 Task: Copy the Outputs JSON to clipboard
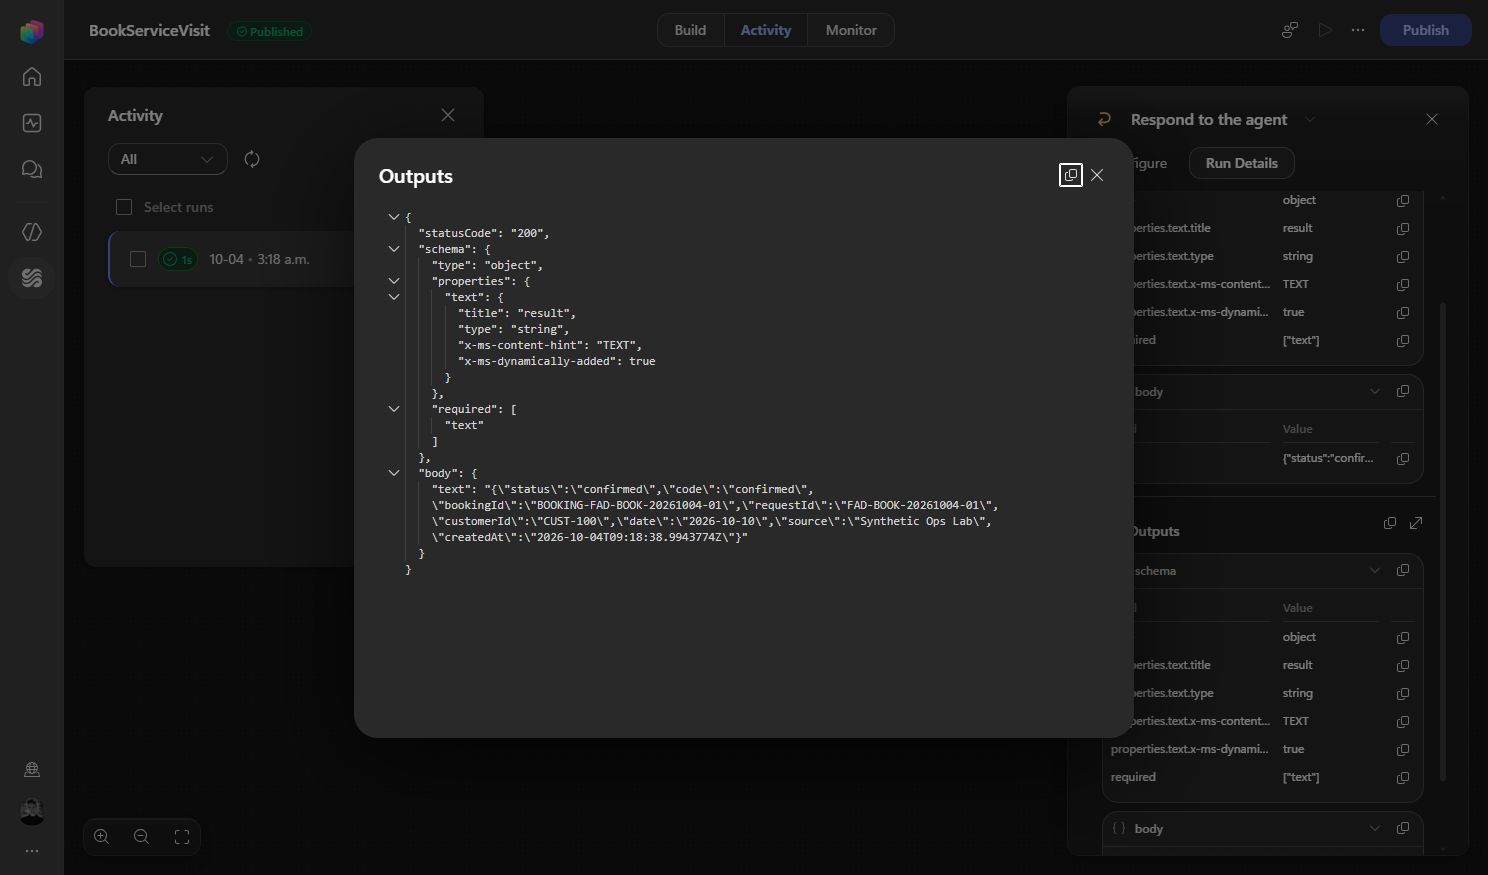coord(1070,175)
